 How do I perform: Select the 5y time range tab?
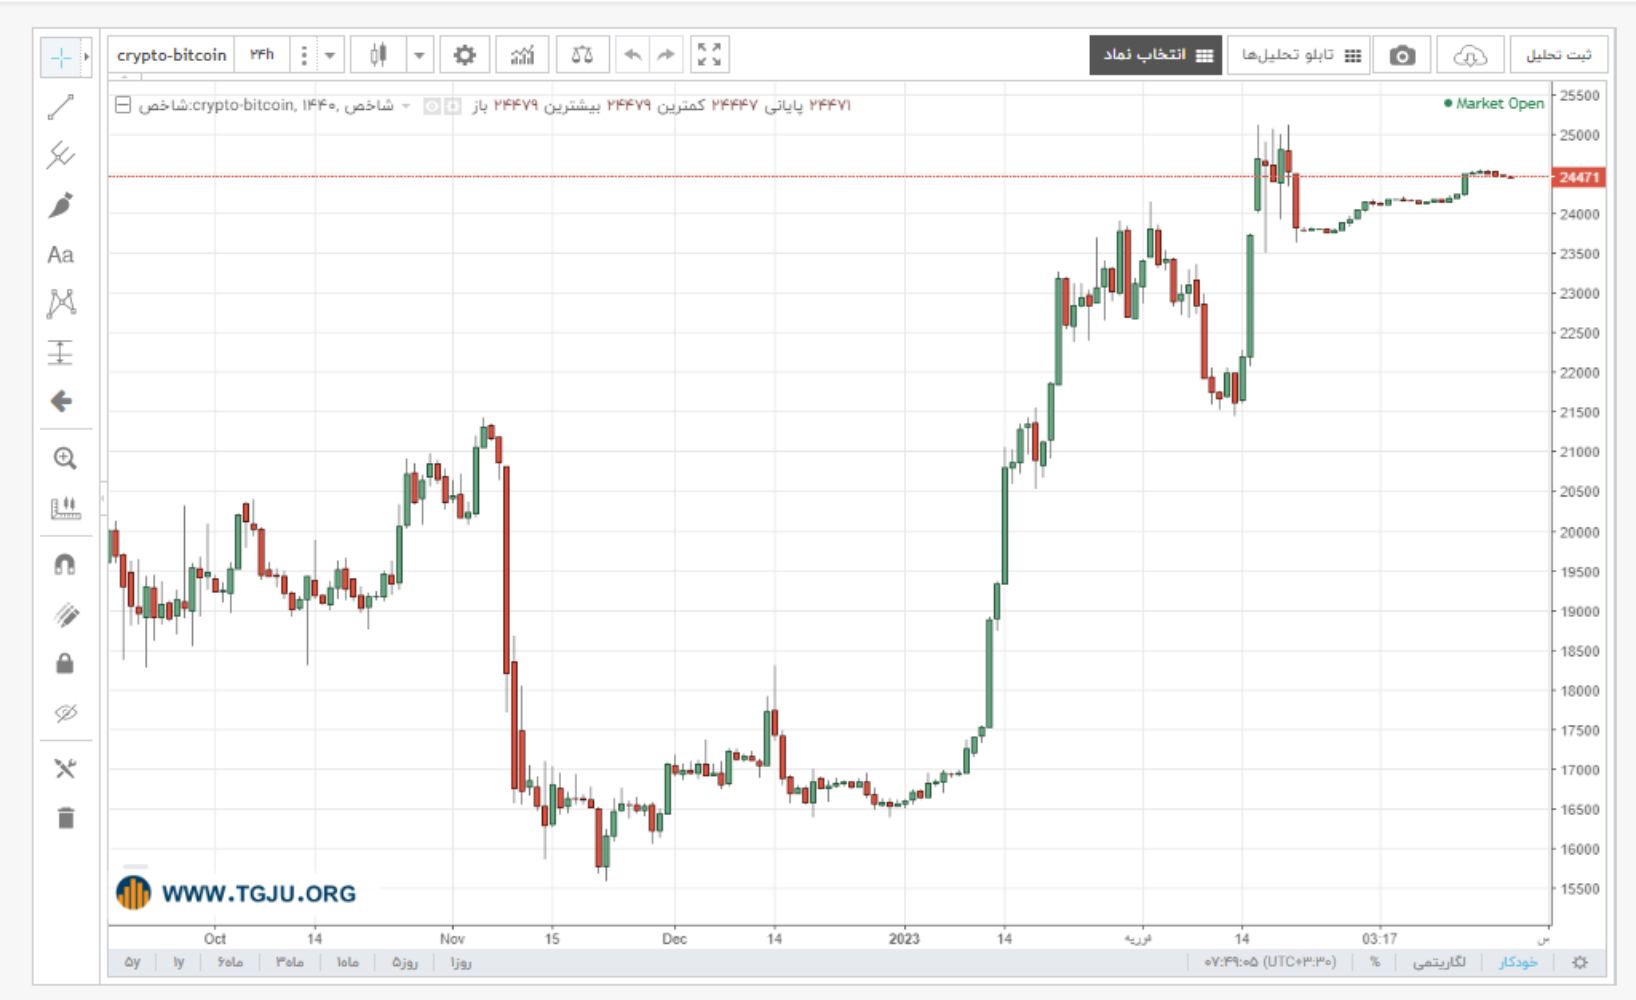(132, 962)
